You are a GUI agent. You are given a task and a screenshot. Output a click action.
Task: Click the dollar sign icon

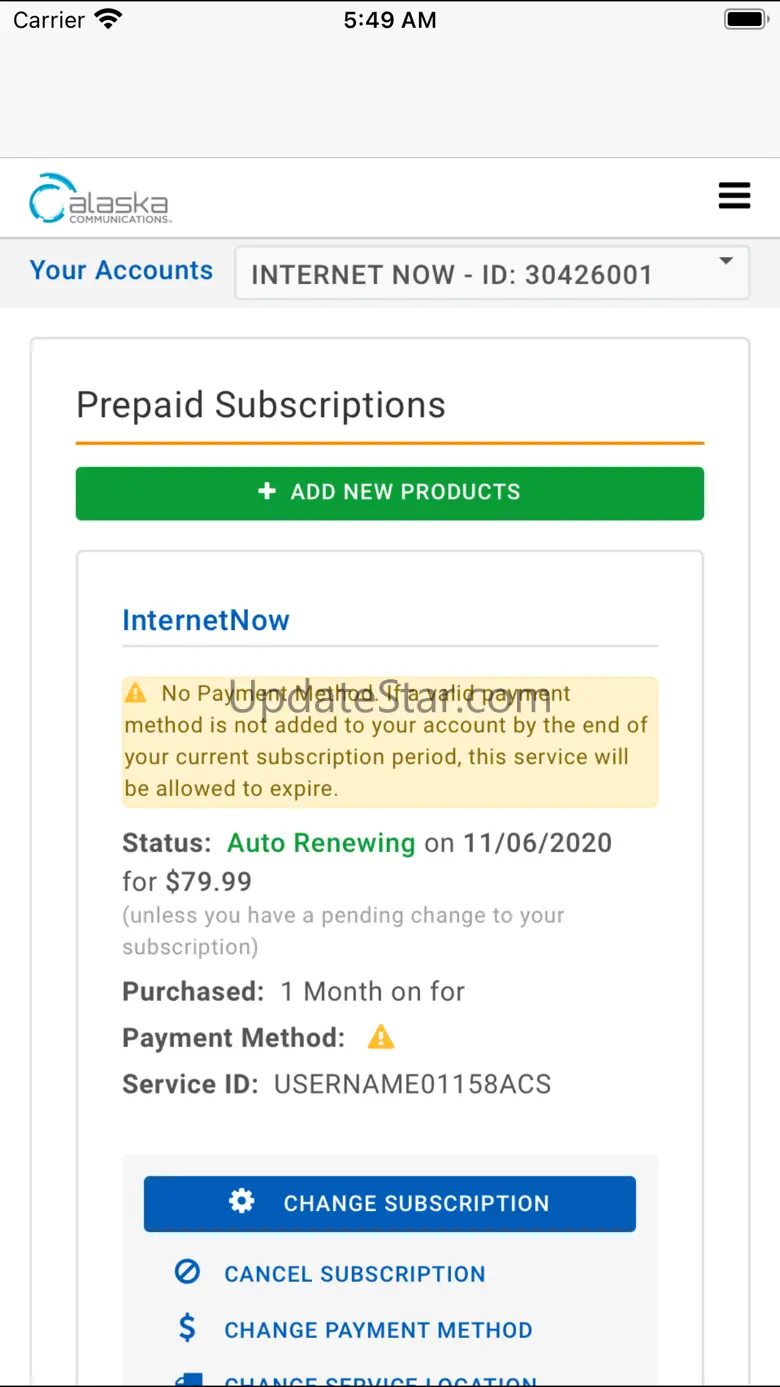tap(187, 1329)
